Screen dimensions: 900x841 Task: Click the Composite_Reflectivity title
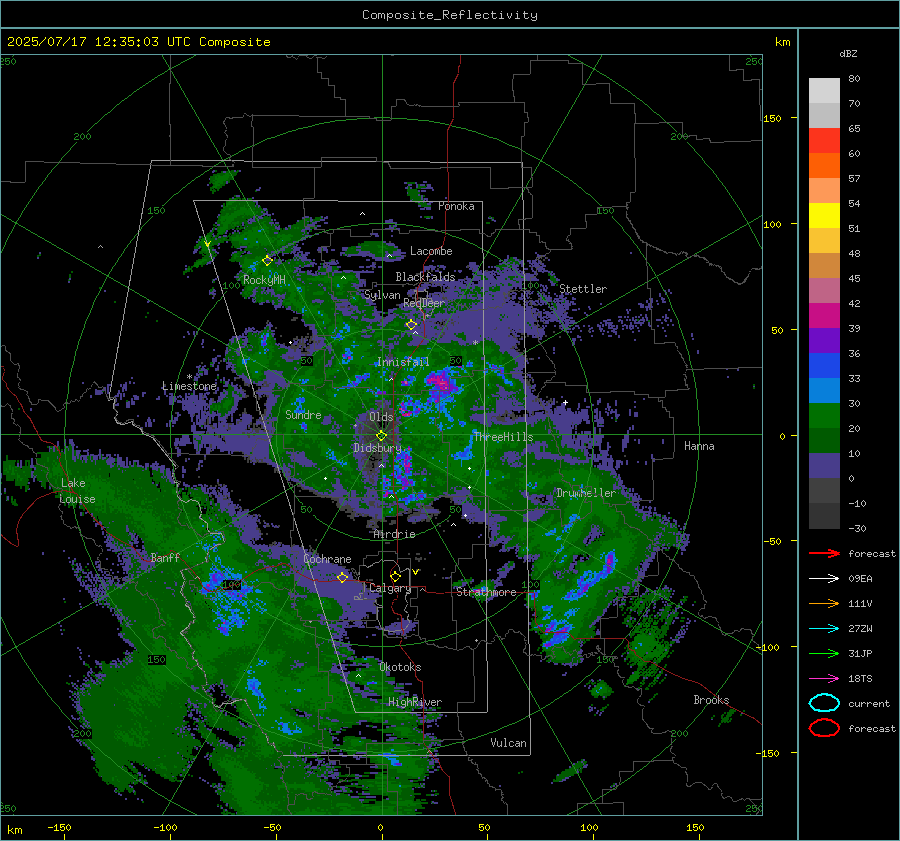[x=450, y=15]
